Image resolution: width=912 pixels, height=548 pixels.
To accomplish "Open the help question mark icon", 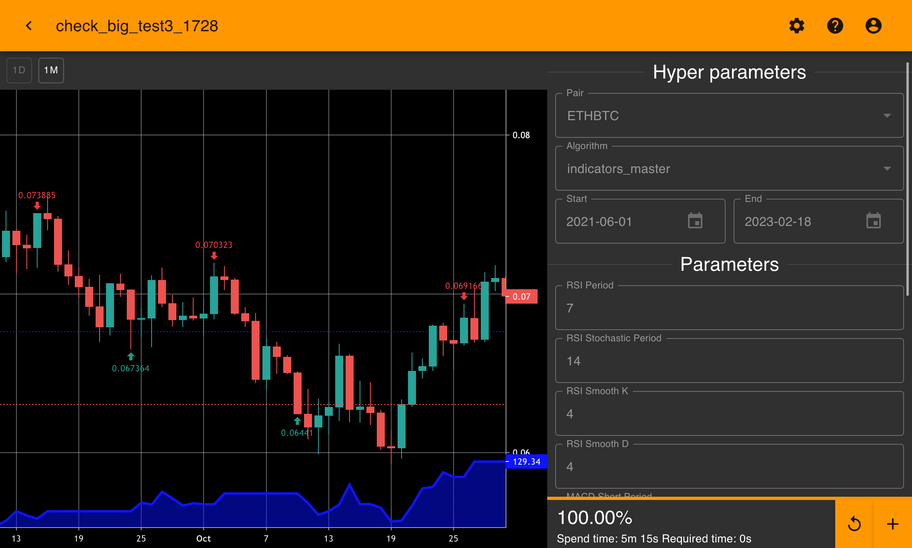I will coord(835,26).
